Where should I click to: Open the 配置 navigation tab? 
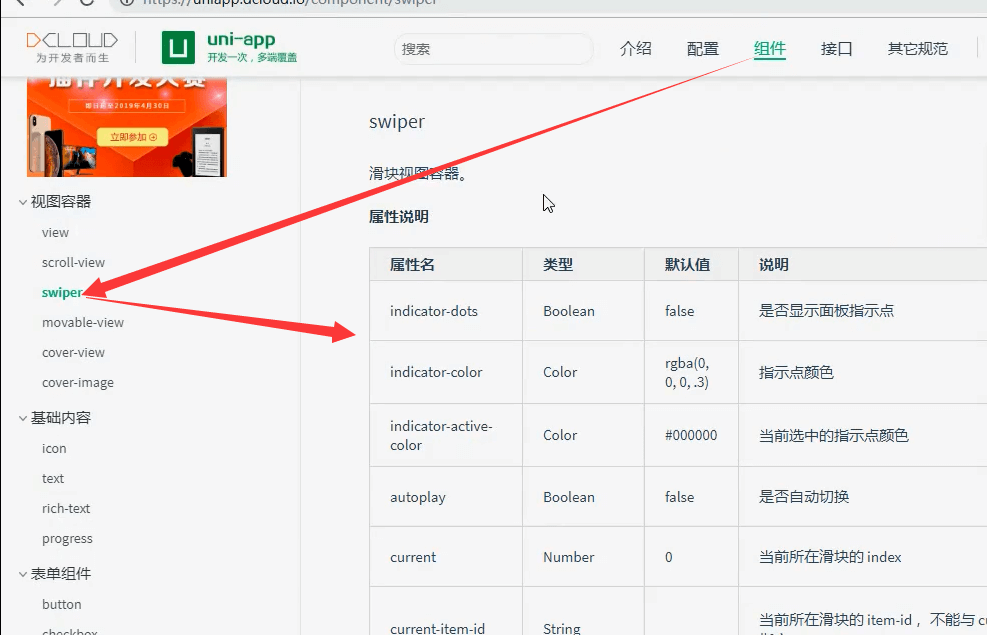click(x=702, y=48)
